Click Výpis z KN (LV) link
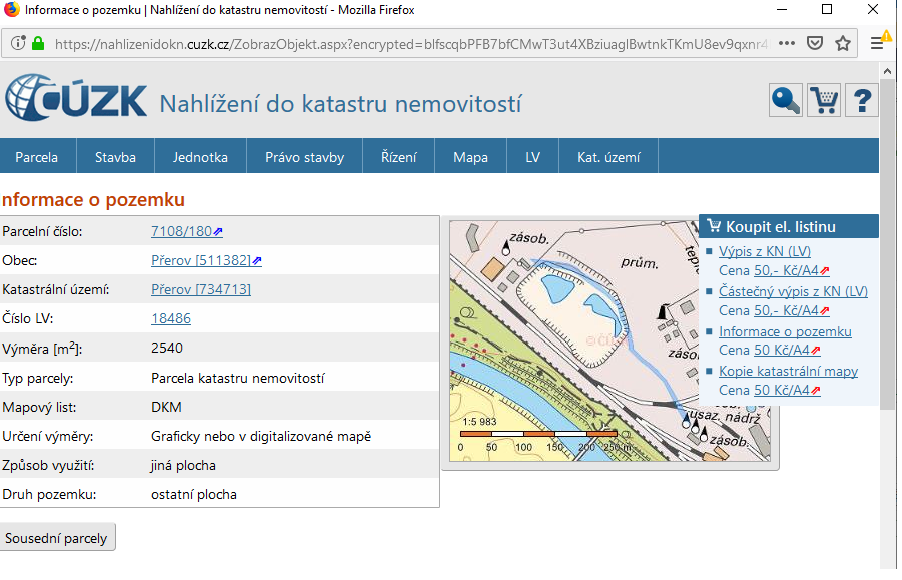This screenshot has height=580, width=902. (x=764, y=251)
